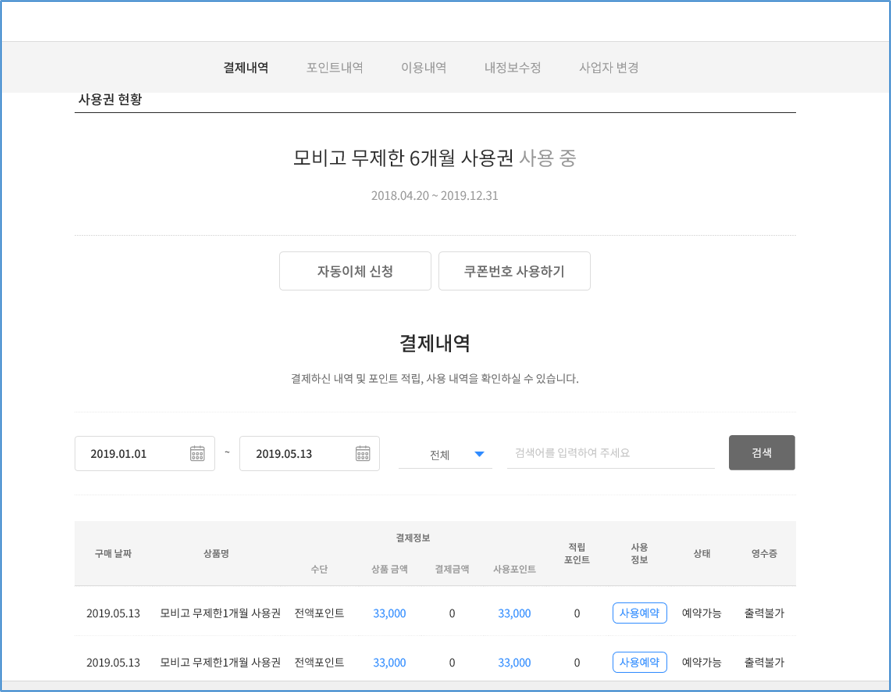Click the 상품 금액 33,000 link in first row
The width and height of the screenshot is (891, 692).
tap(389, 614)
